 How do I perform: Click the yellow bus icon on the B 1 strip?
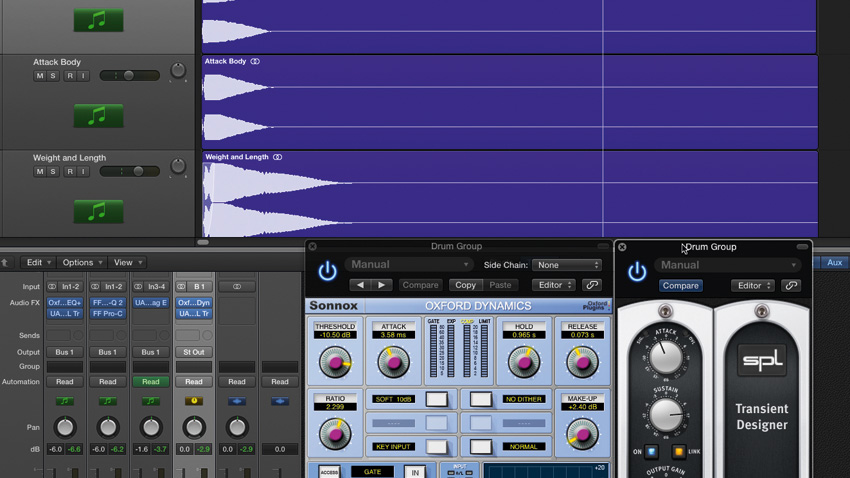[x=194, y=401]
